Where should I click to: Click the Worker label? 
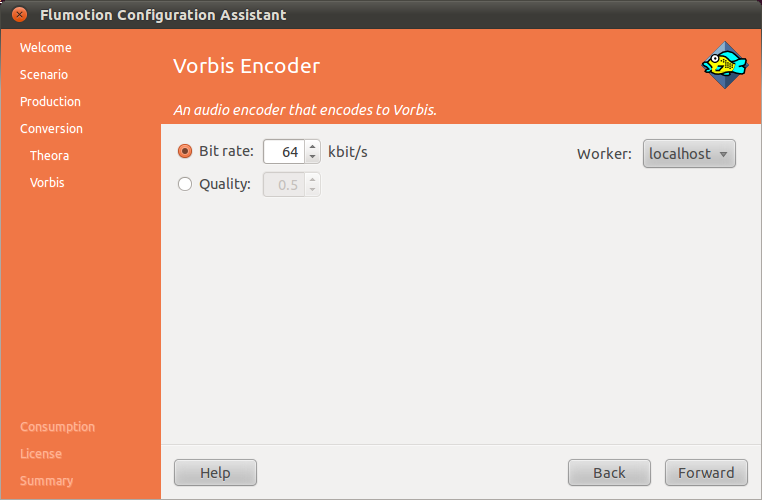coord(604,154)
